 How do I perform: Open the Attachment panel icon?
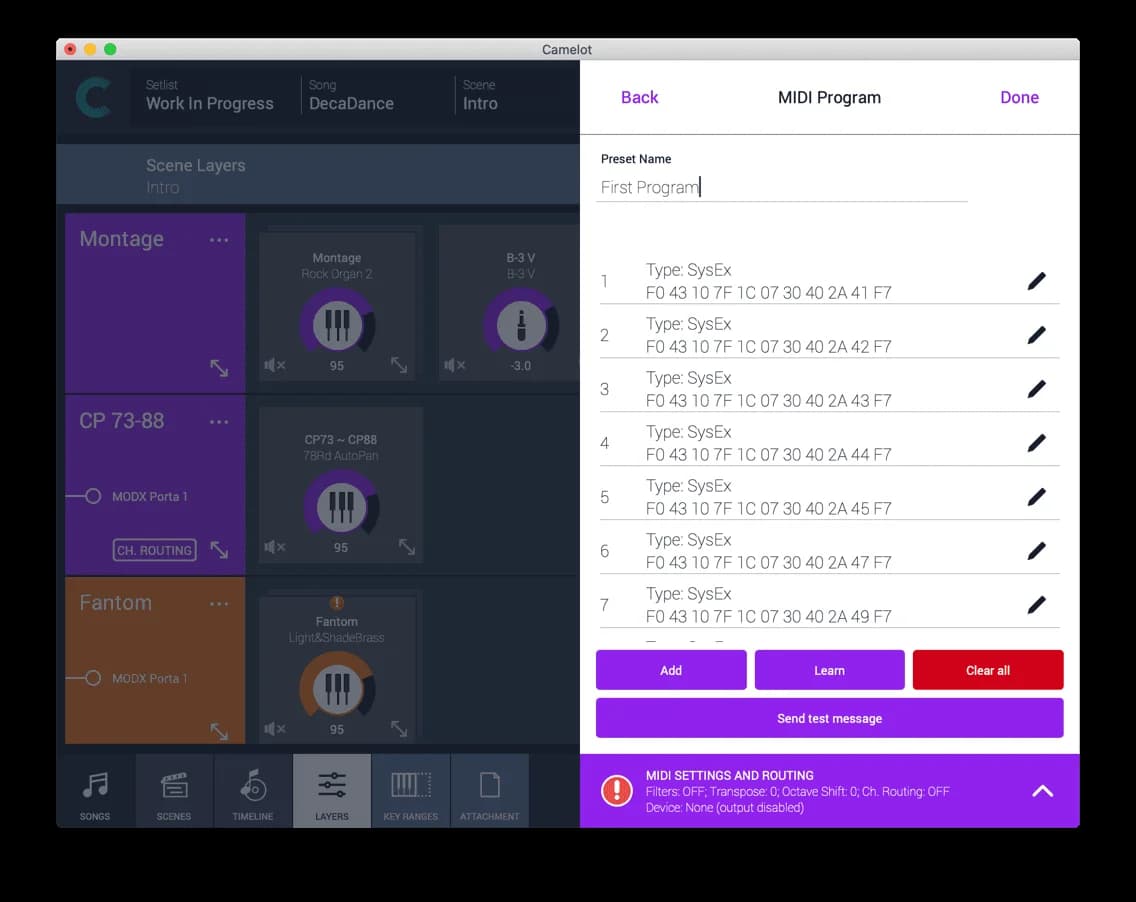point(489,791)
